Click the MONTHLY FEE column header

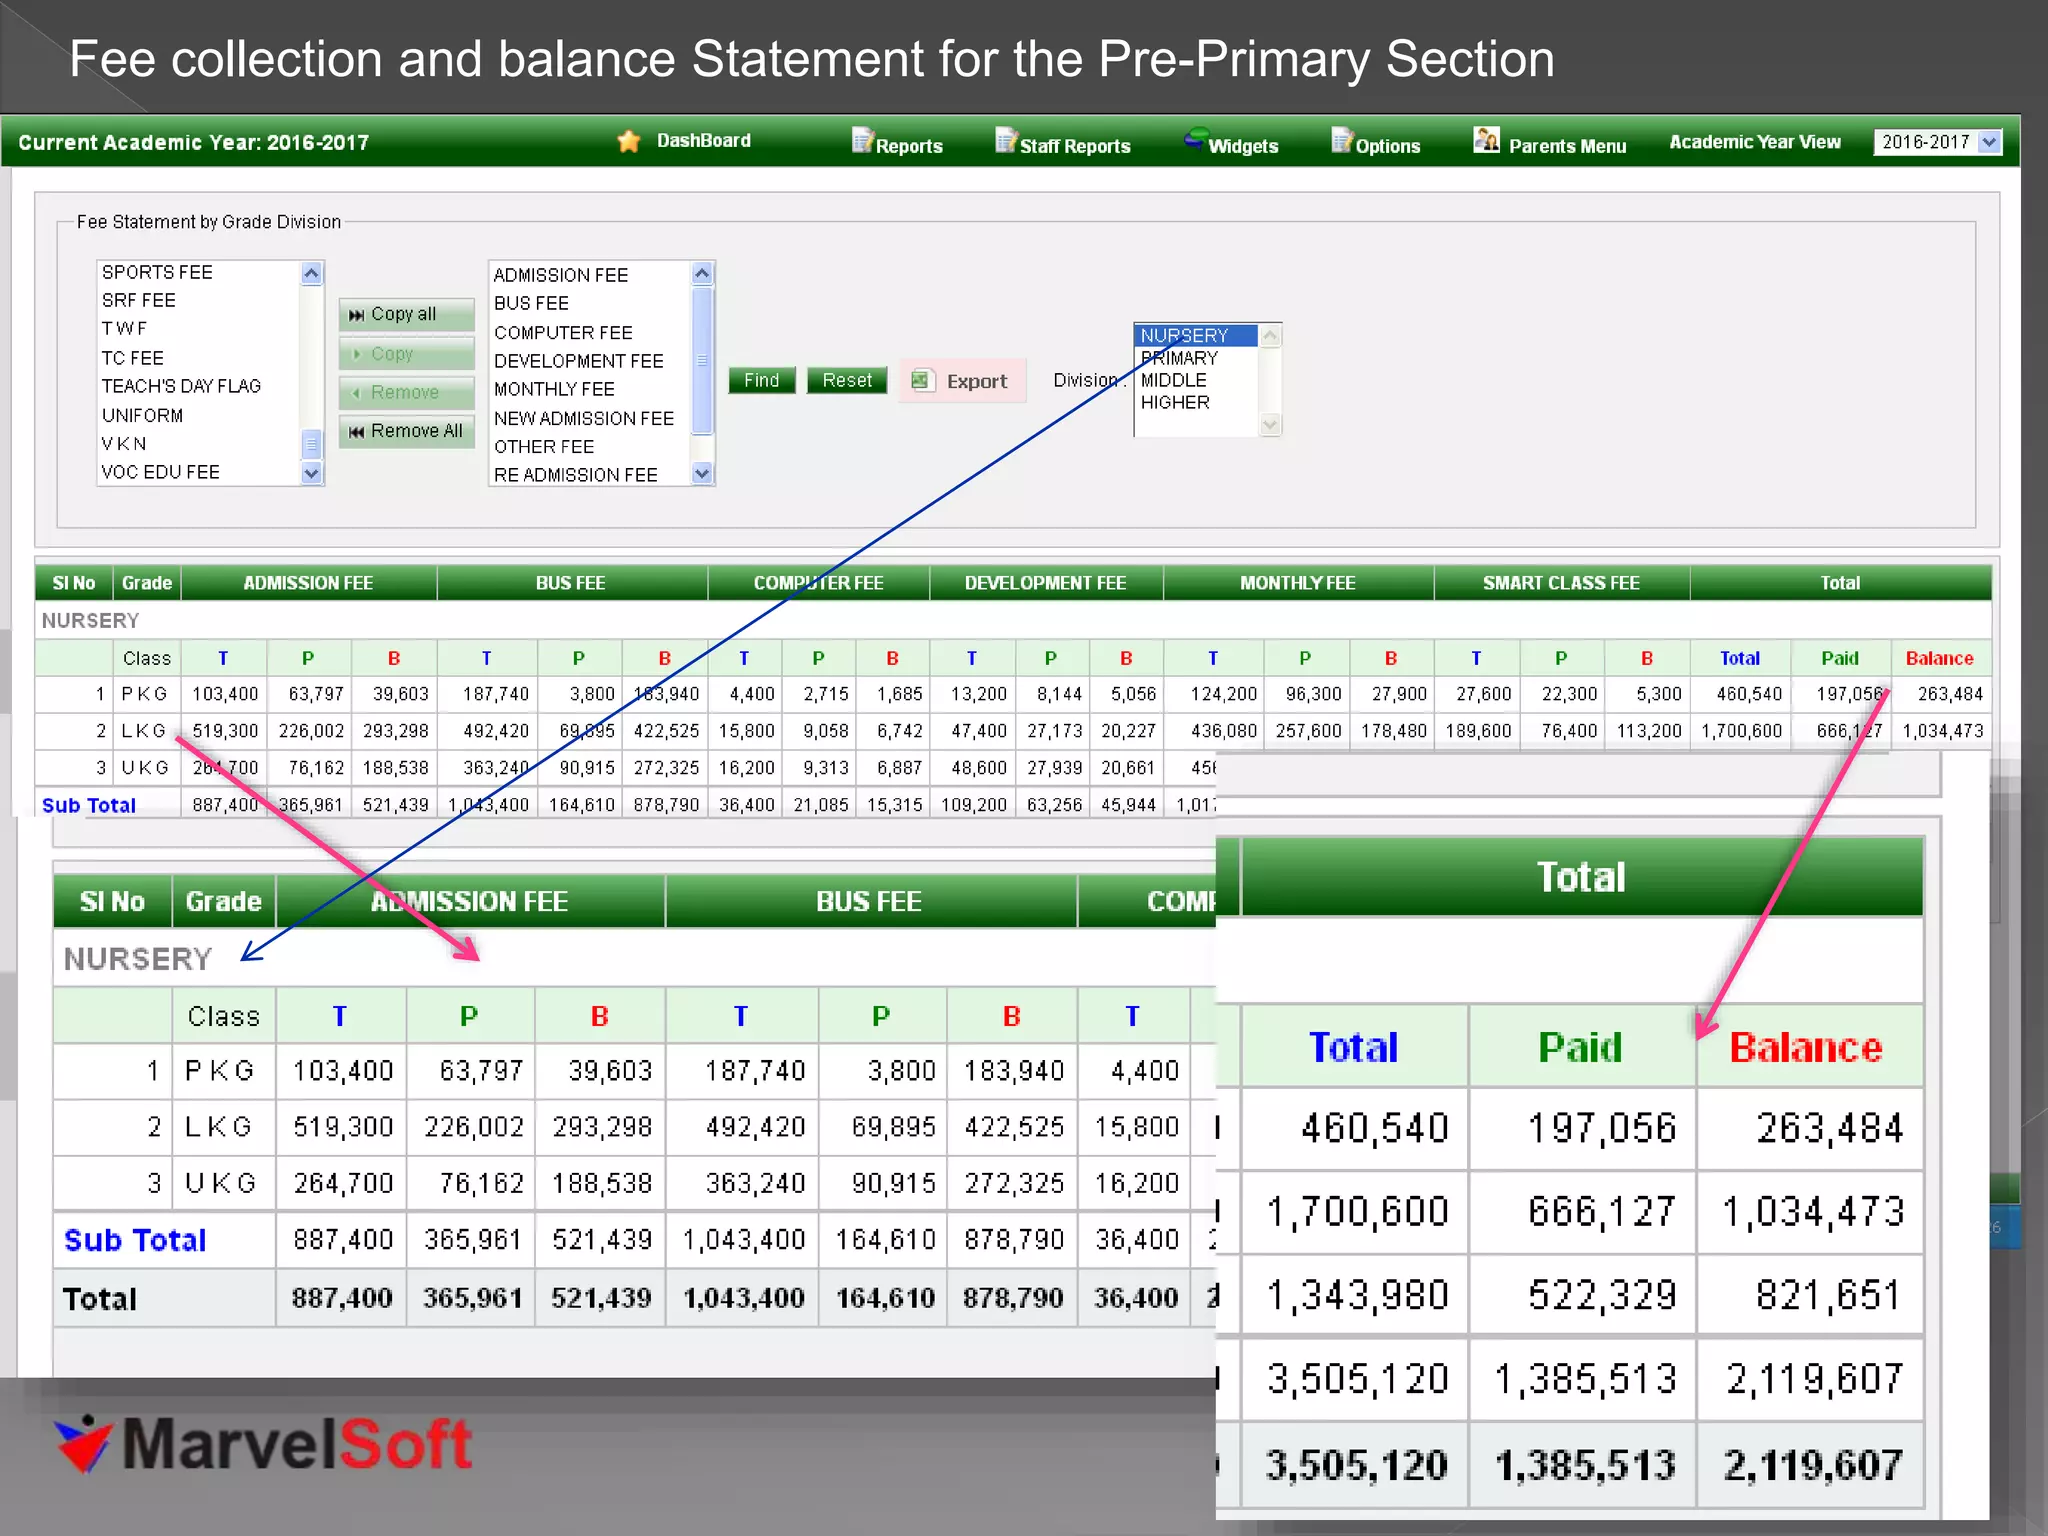(1298, 583)
